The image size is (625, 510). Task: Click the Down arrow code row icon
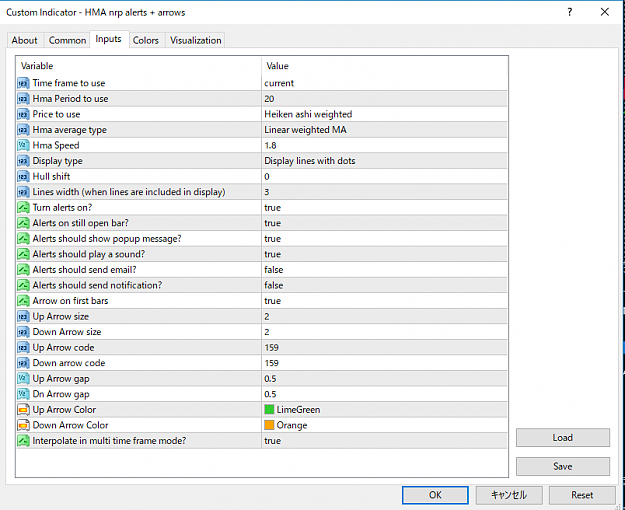pyautogui.click(x=23, y=363)
